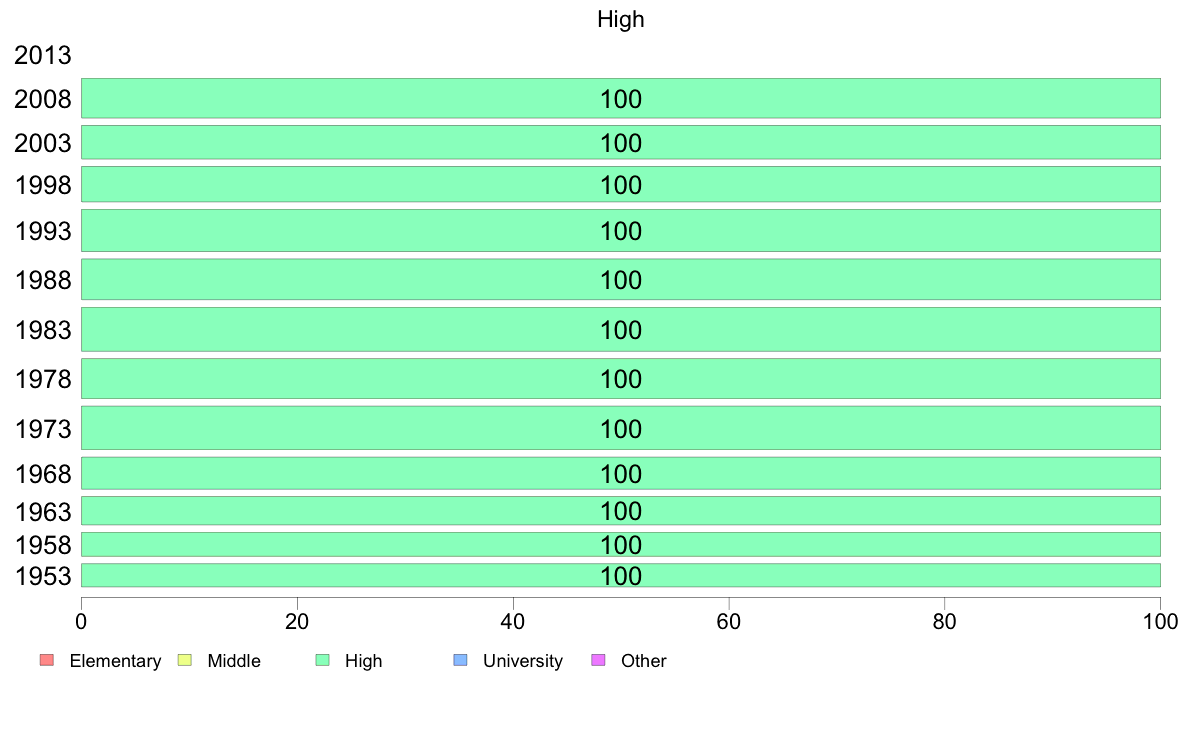Screen dimensions: 1188x736
Task: Click the 1958 year axis label
Action: click(x=43, y=545)
